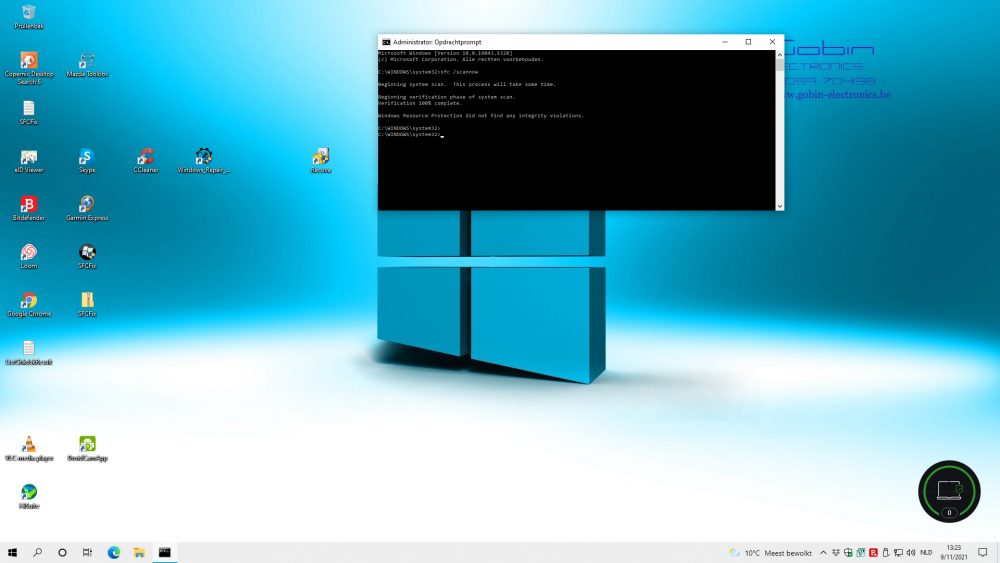Select the Copernic Desktop Search 6 shortcut
The height and width of the screenshot is (563, 1000).
[x=29, y=61]
